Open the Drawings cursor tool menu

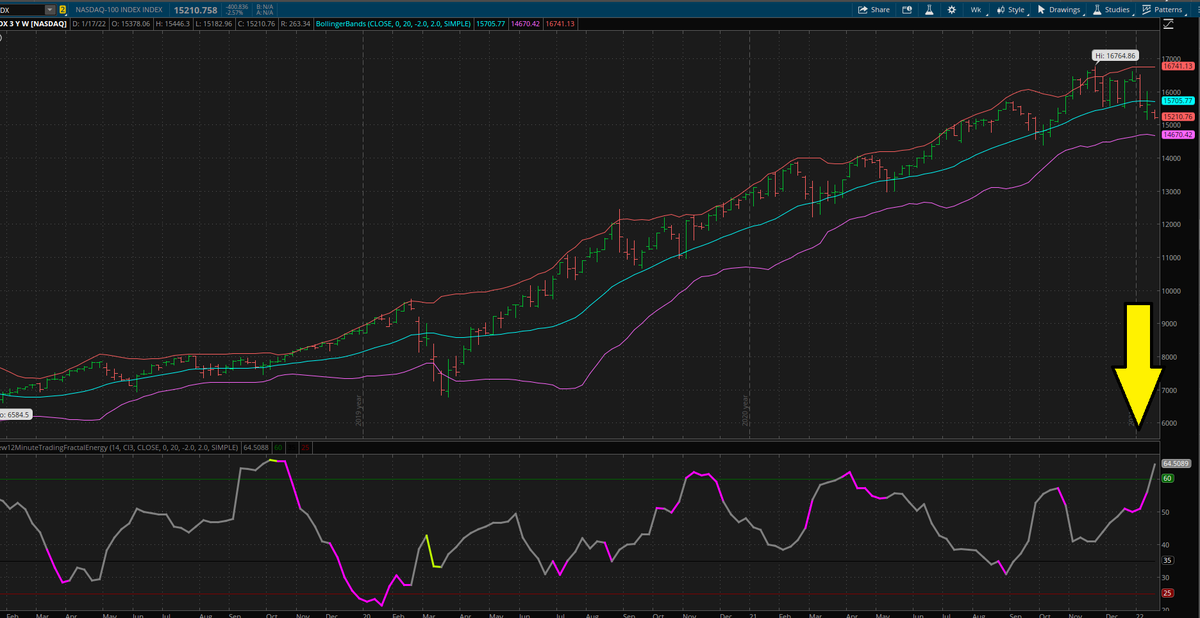pyautogui.click(x=1060, y=10)
